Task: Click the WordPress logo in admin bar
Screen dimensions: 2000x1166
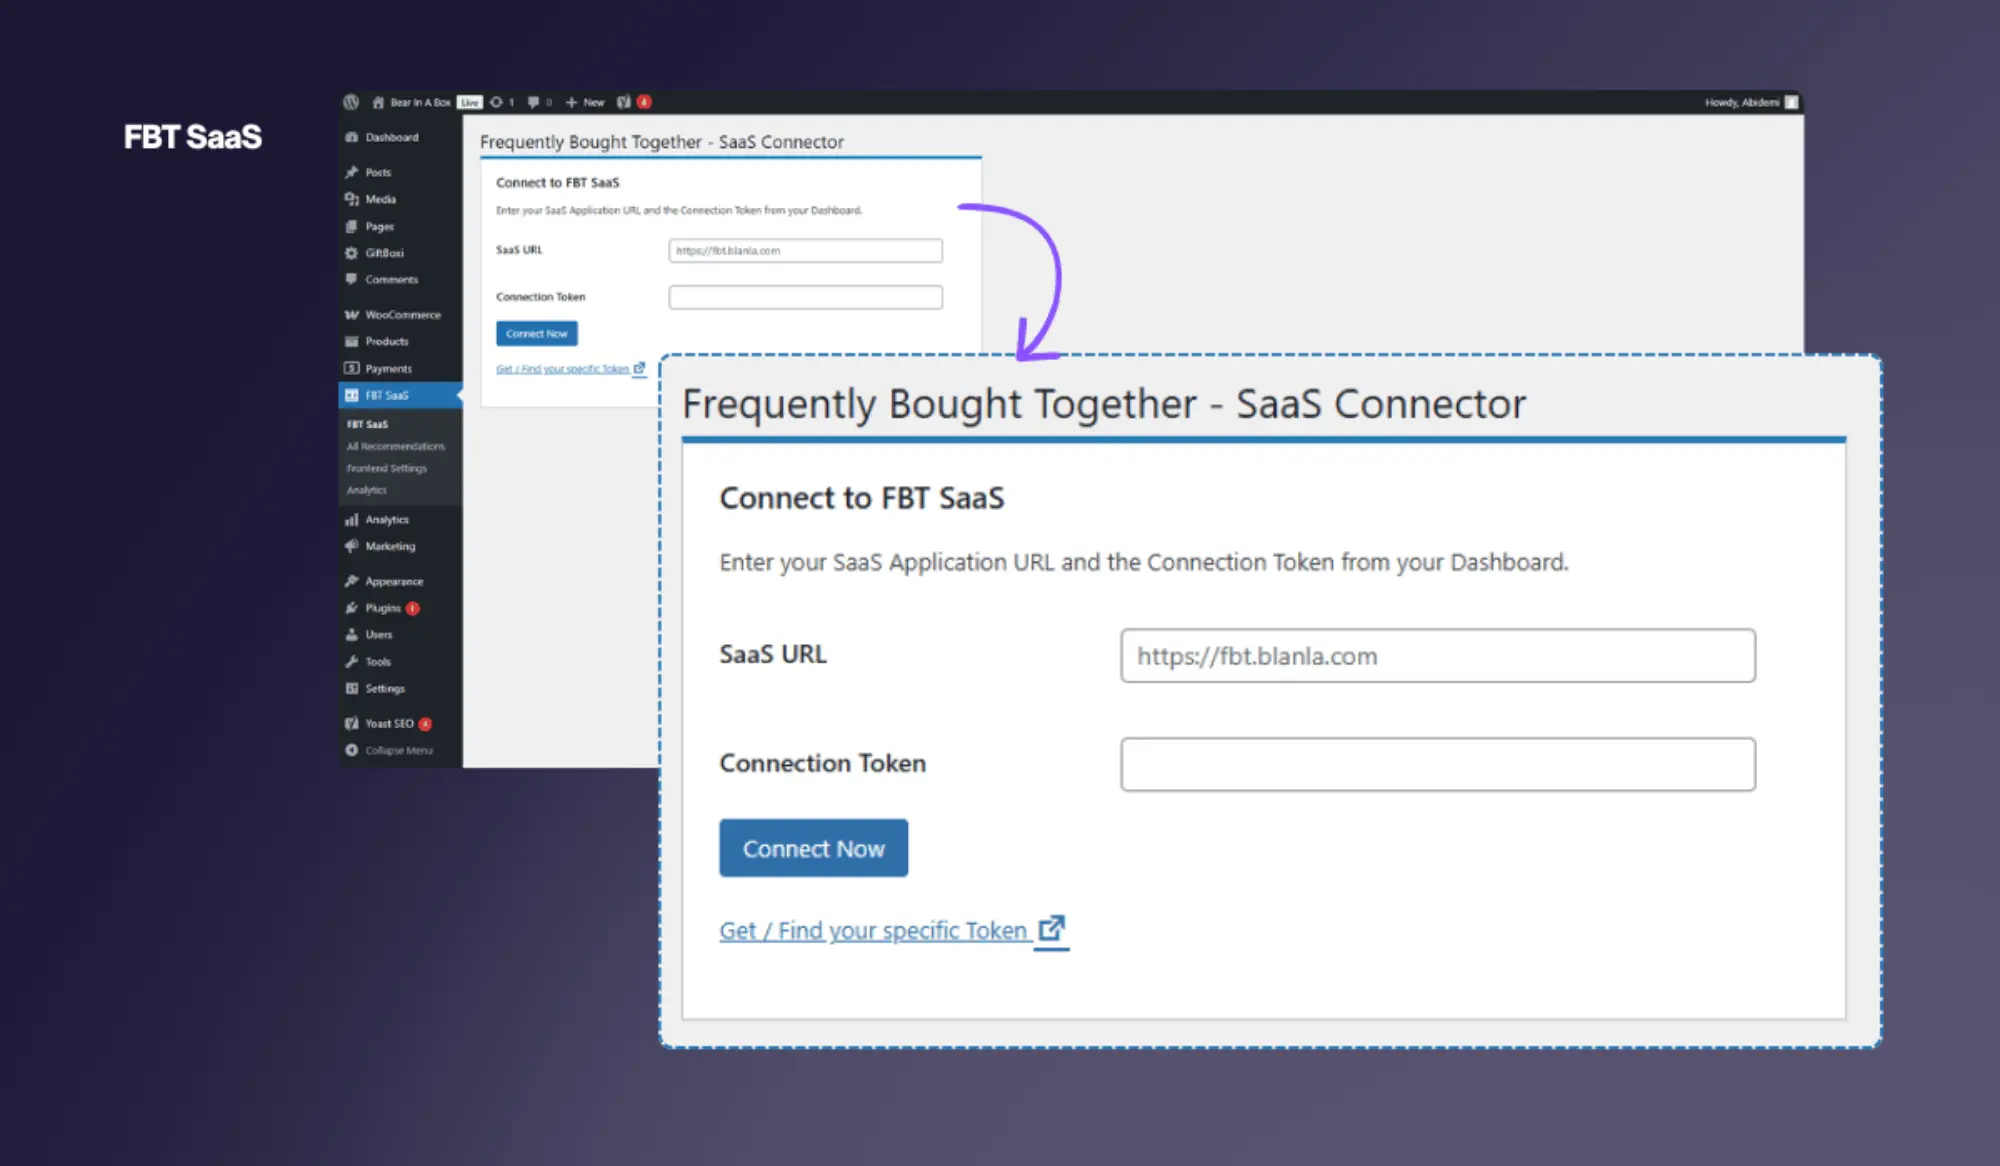Action: point(351,101)
